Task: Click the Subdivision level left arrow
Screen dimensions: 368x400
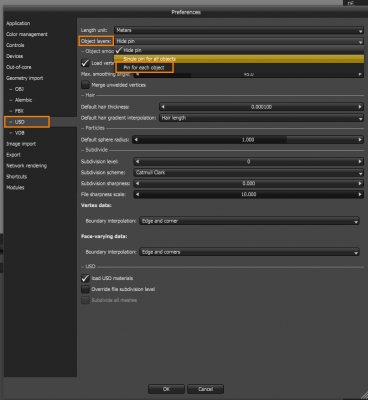Action: [x=137, y=162]
